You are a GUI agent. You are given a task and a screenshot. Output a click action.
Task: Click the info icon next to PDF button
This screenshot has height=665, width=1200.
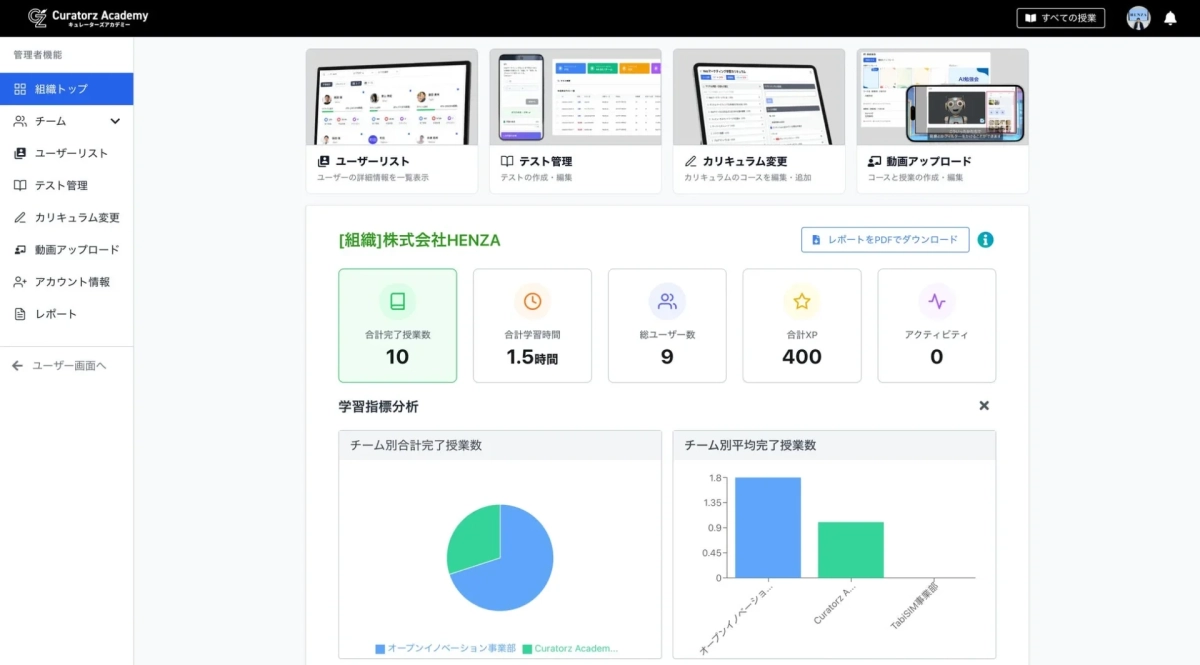click(985, 239)
